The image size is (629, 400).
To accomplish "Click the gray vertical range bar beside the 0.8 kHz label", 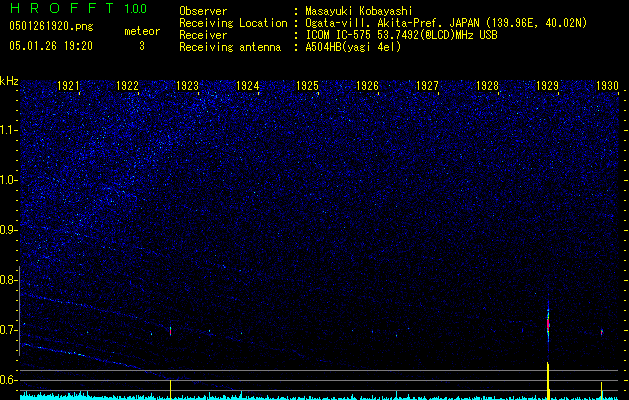I will click(x=19, y=311).
